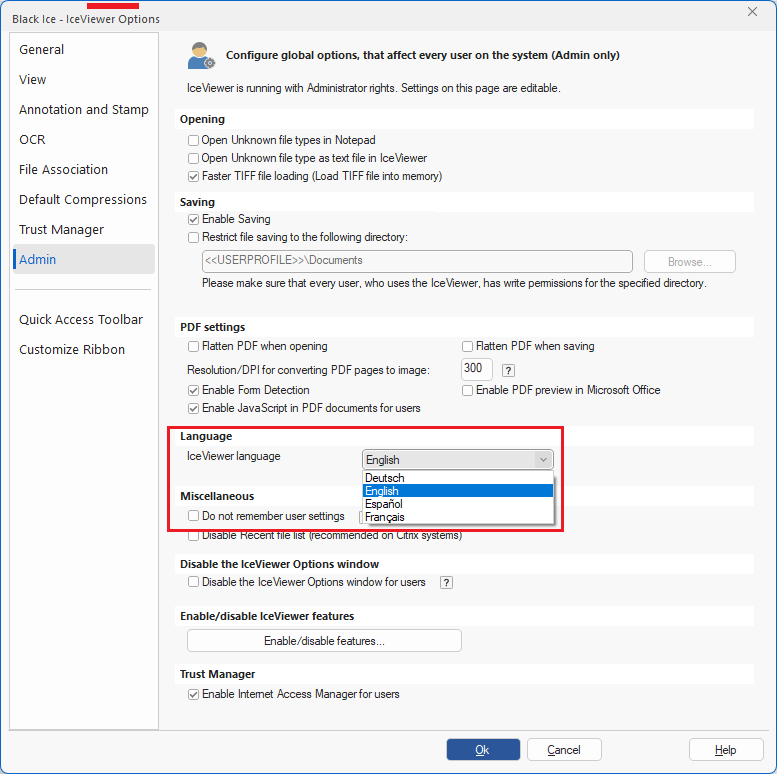Enable PDF preview in Microsoft Office

click(467, 390)
